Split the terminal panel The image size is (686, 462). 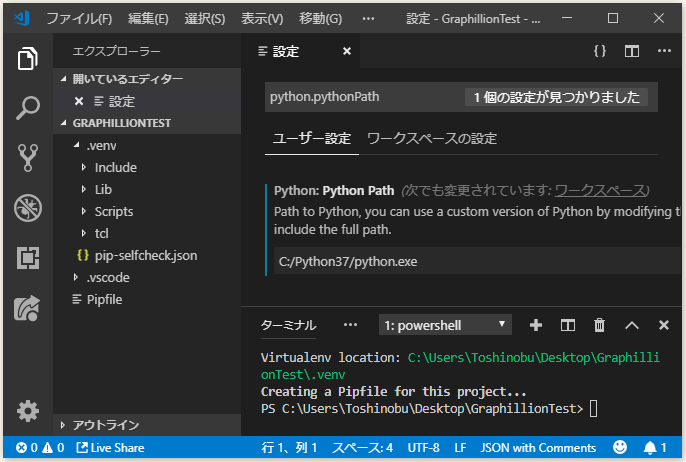click(x=568, y=325)
